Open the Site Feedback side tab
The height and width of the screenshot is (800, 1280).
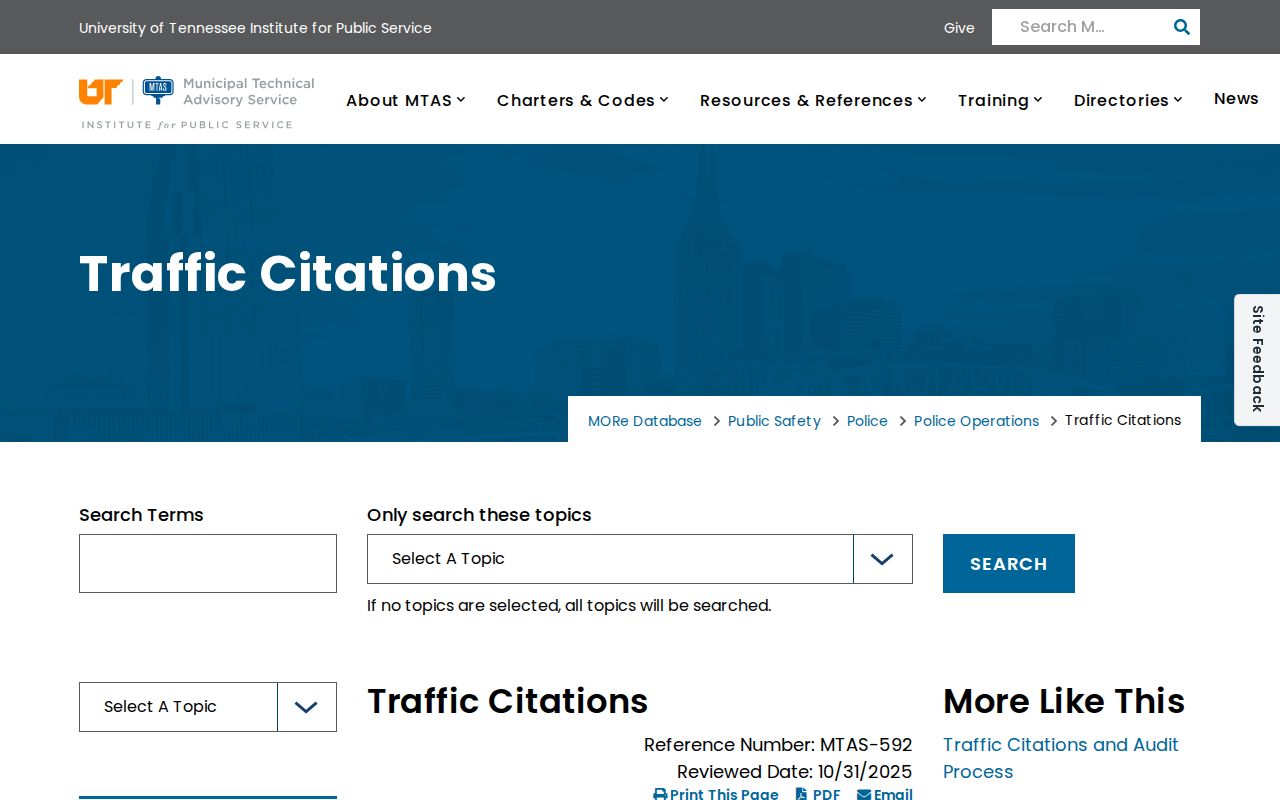tap(1257, 359)
